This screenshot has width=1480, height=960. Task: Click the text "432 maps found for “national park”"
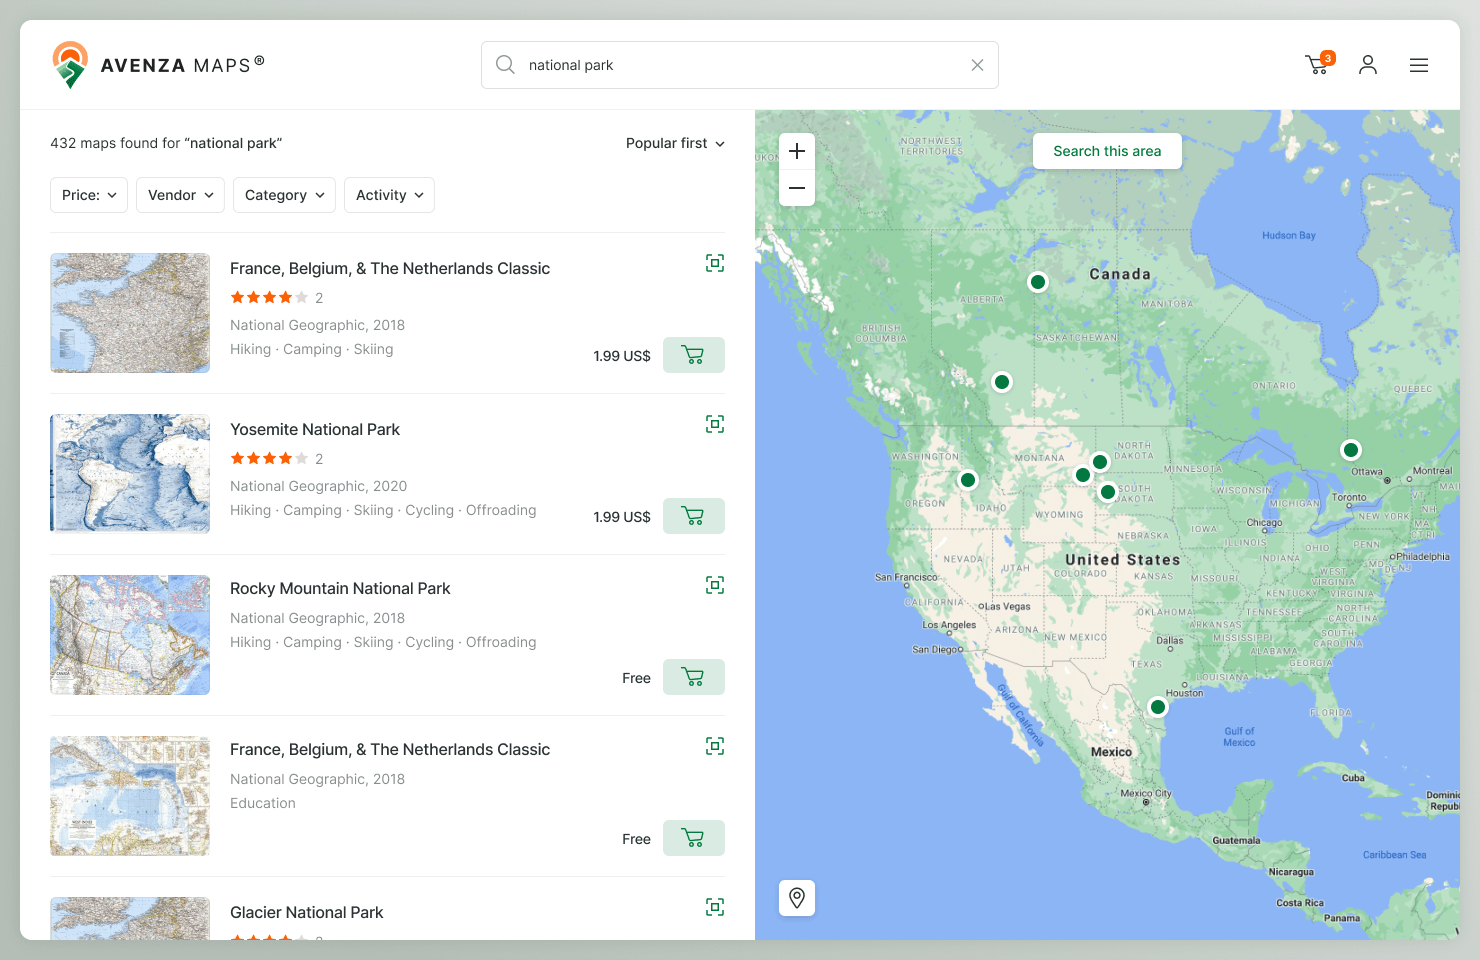click(166, 143)
